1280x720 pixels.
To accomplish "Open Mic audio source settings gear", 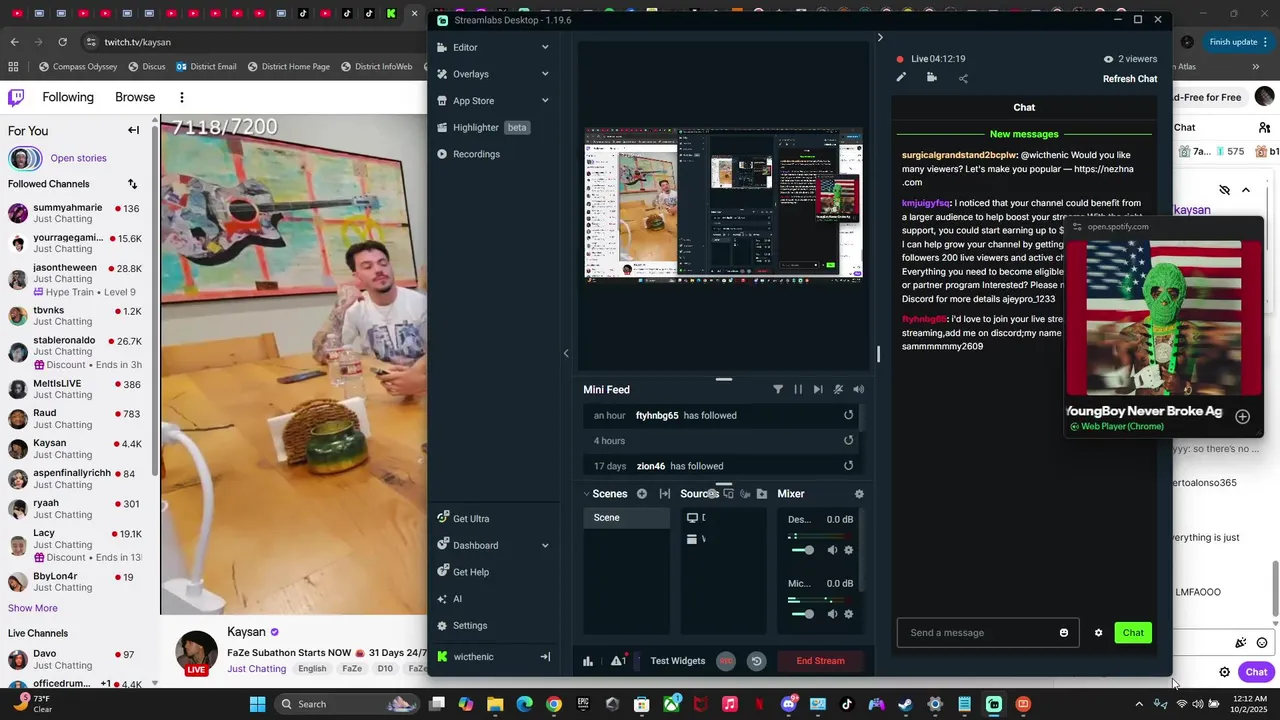I will (x=849, y=614).
